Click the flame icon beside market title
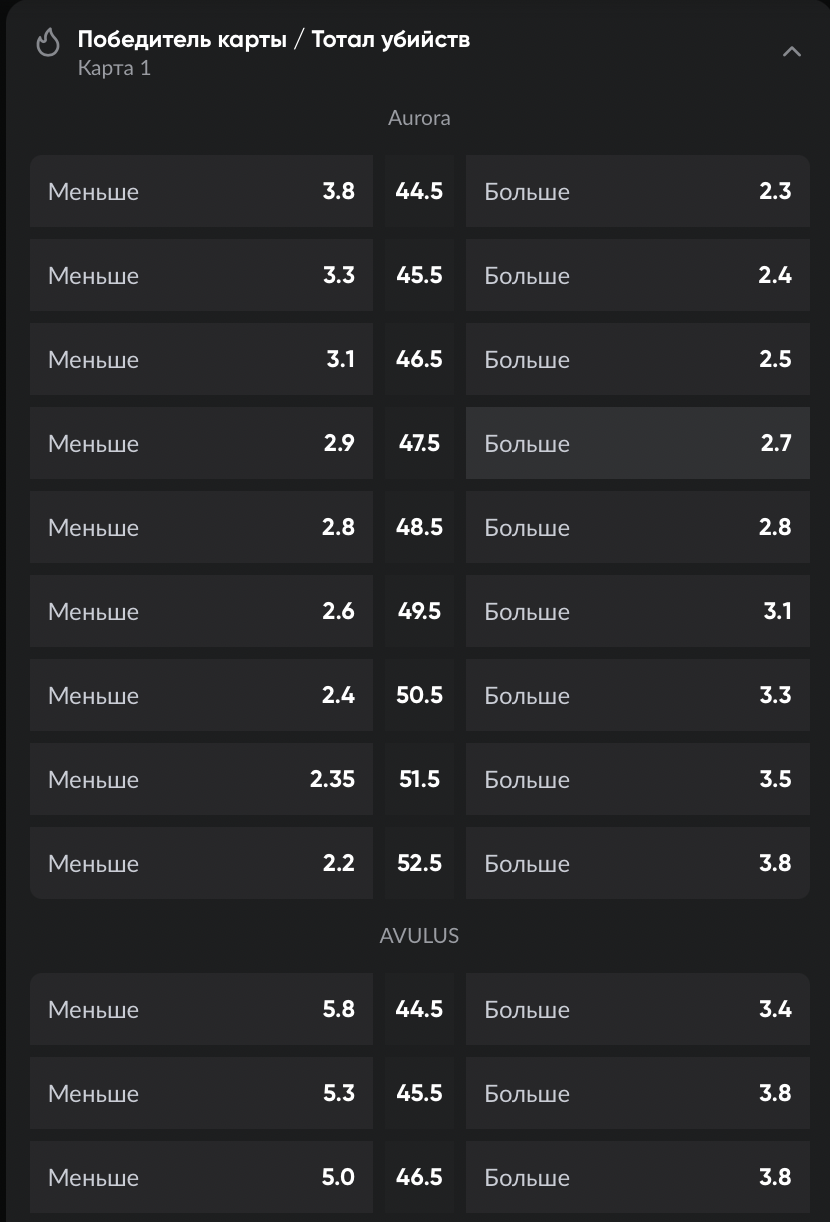 pyautogui.click(x=47, y=43)
